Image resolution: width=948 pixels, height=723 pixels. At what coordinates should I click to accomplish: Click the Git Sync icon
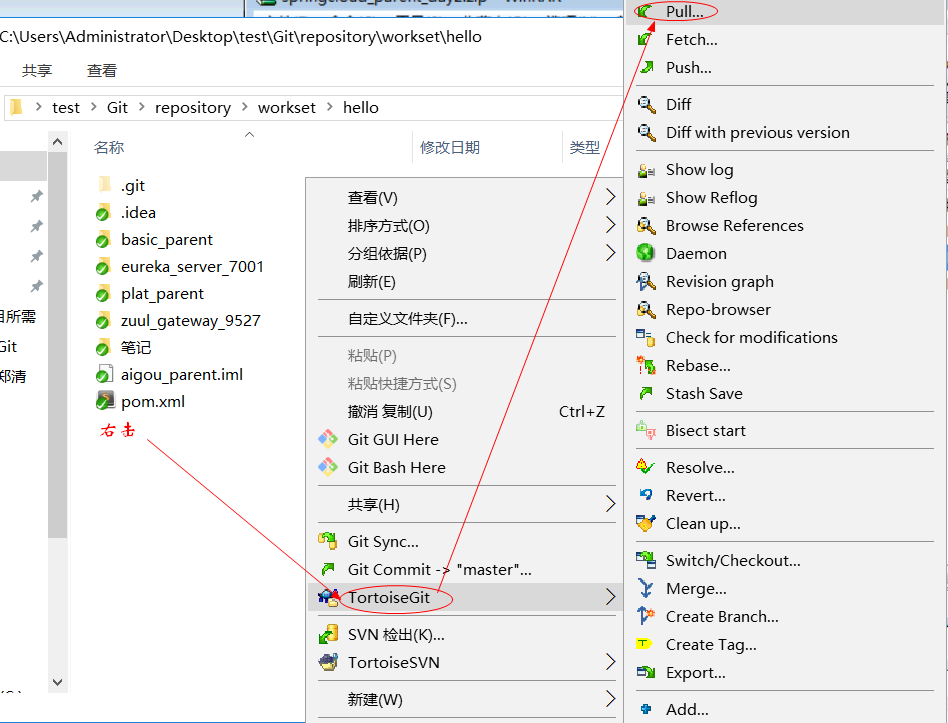click(328, 541)
